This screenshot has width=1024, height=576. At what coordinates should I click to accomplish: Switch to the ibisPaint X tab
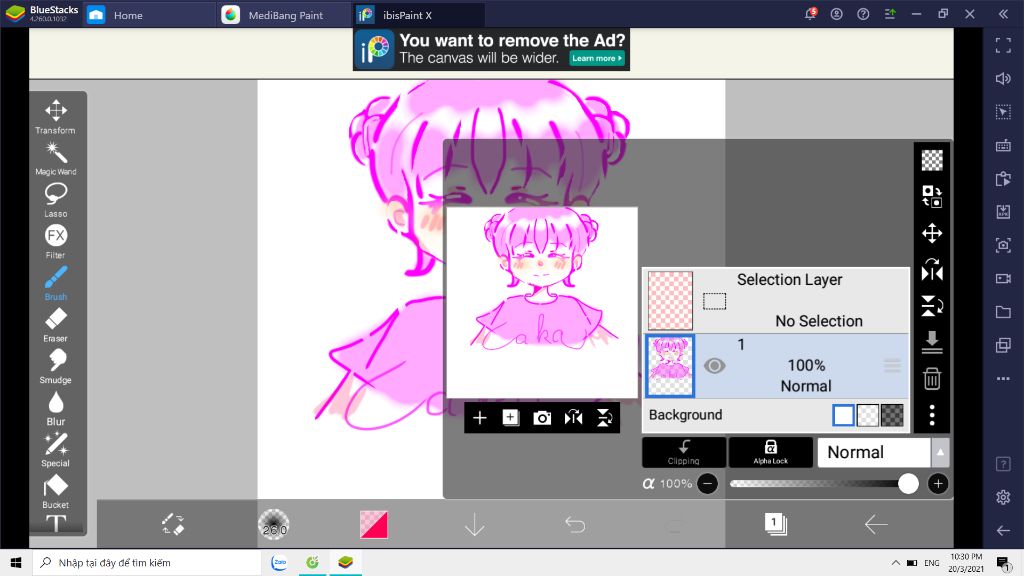(x=419, y=14)
